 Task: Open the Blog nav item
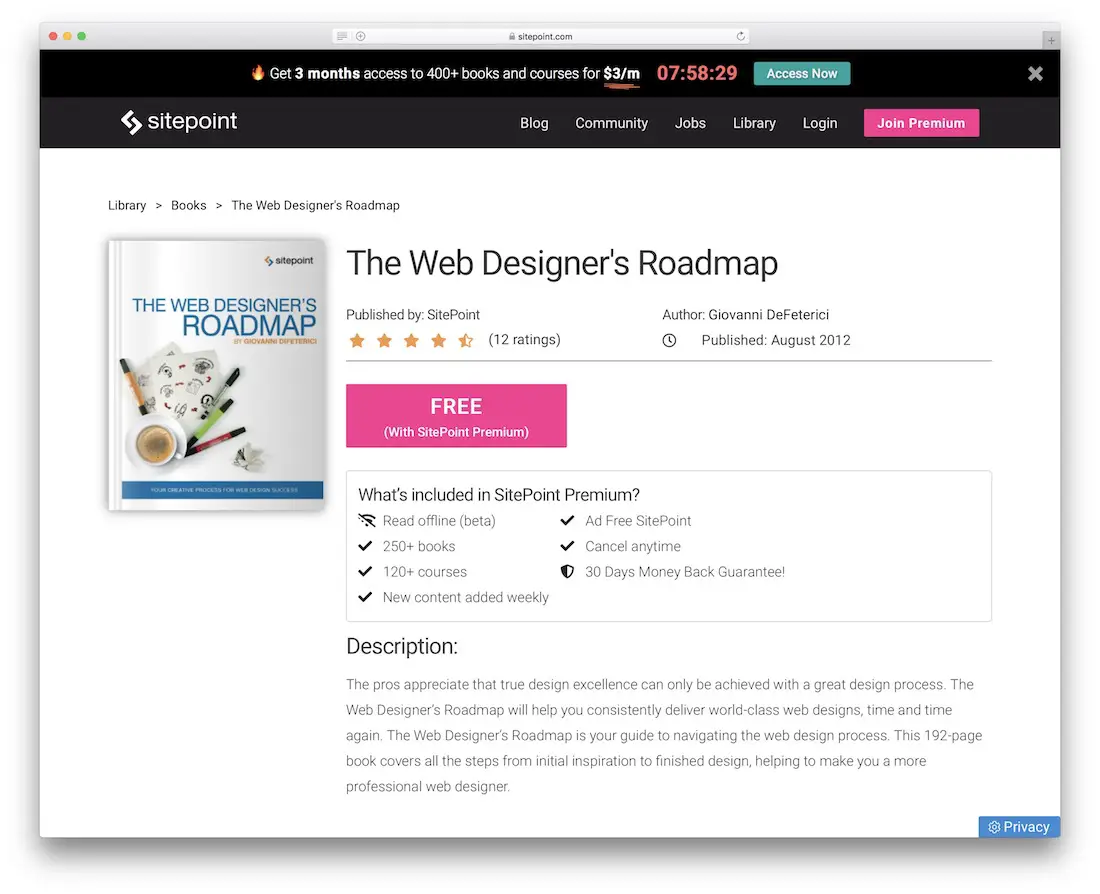click(x=534, y=123)
